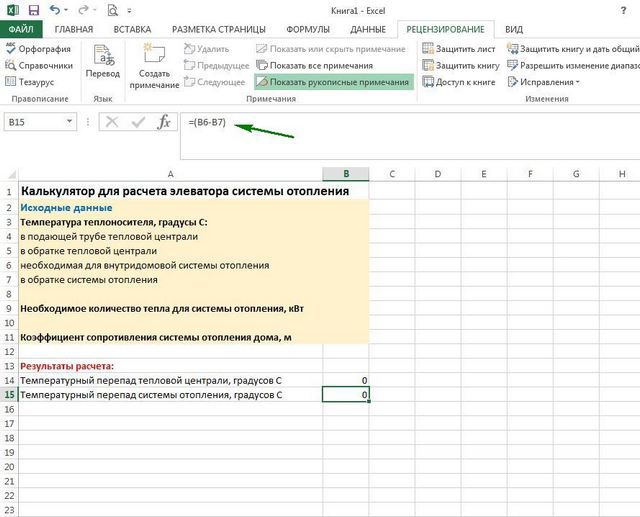Click Защитить лист to protect sheet

coord(460,48)
